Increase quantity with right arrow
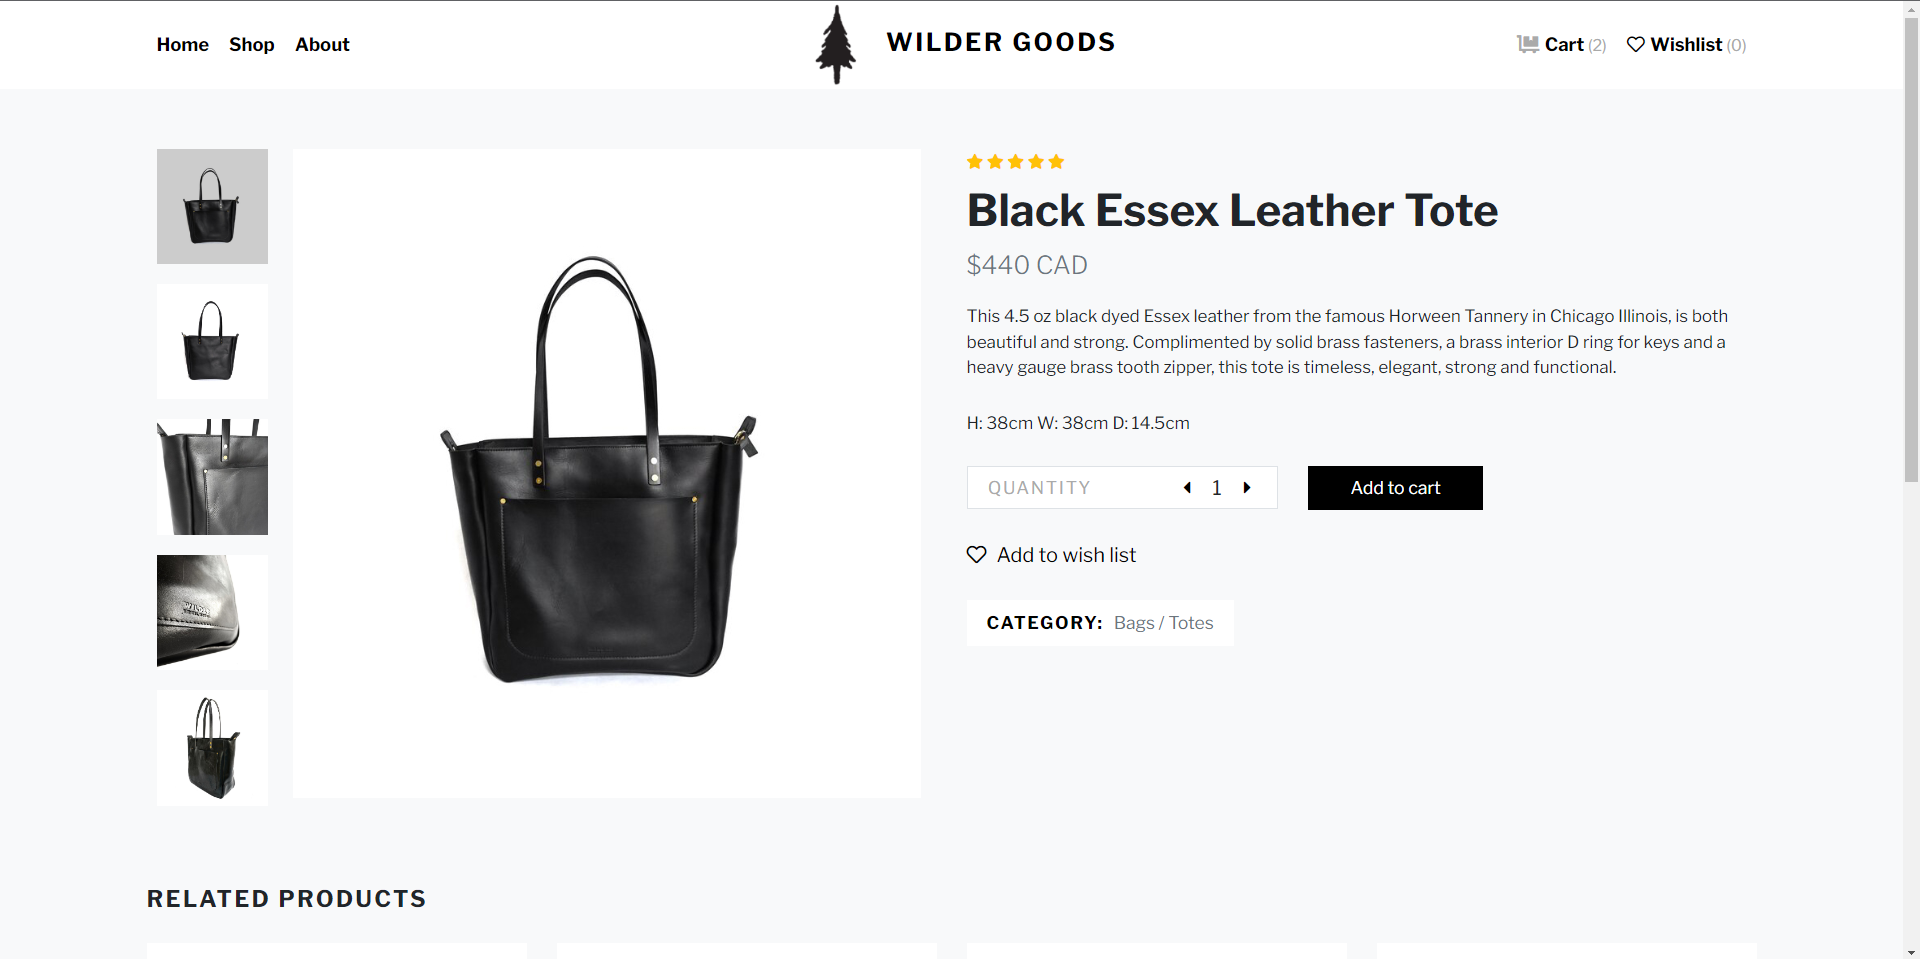Viewport: 1920px width, 959px height. 1247,488
